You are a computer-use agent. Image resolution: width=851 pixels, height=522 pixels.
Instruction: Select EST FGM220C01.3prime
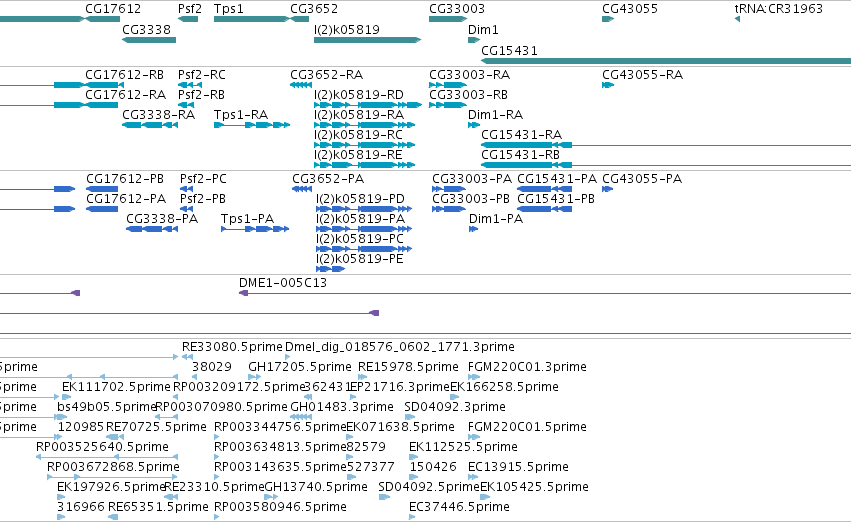coord(527,367)
